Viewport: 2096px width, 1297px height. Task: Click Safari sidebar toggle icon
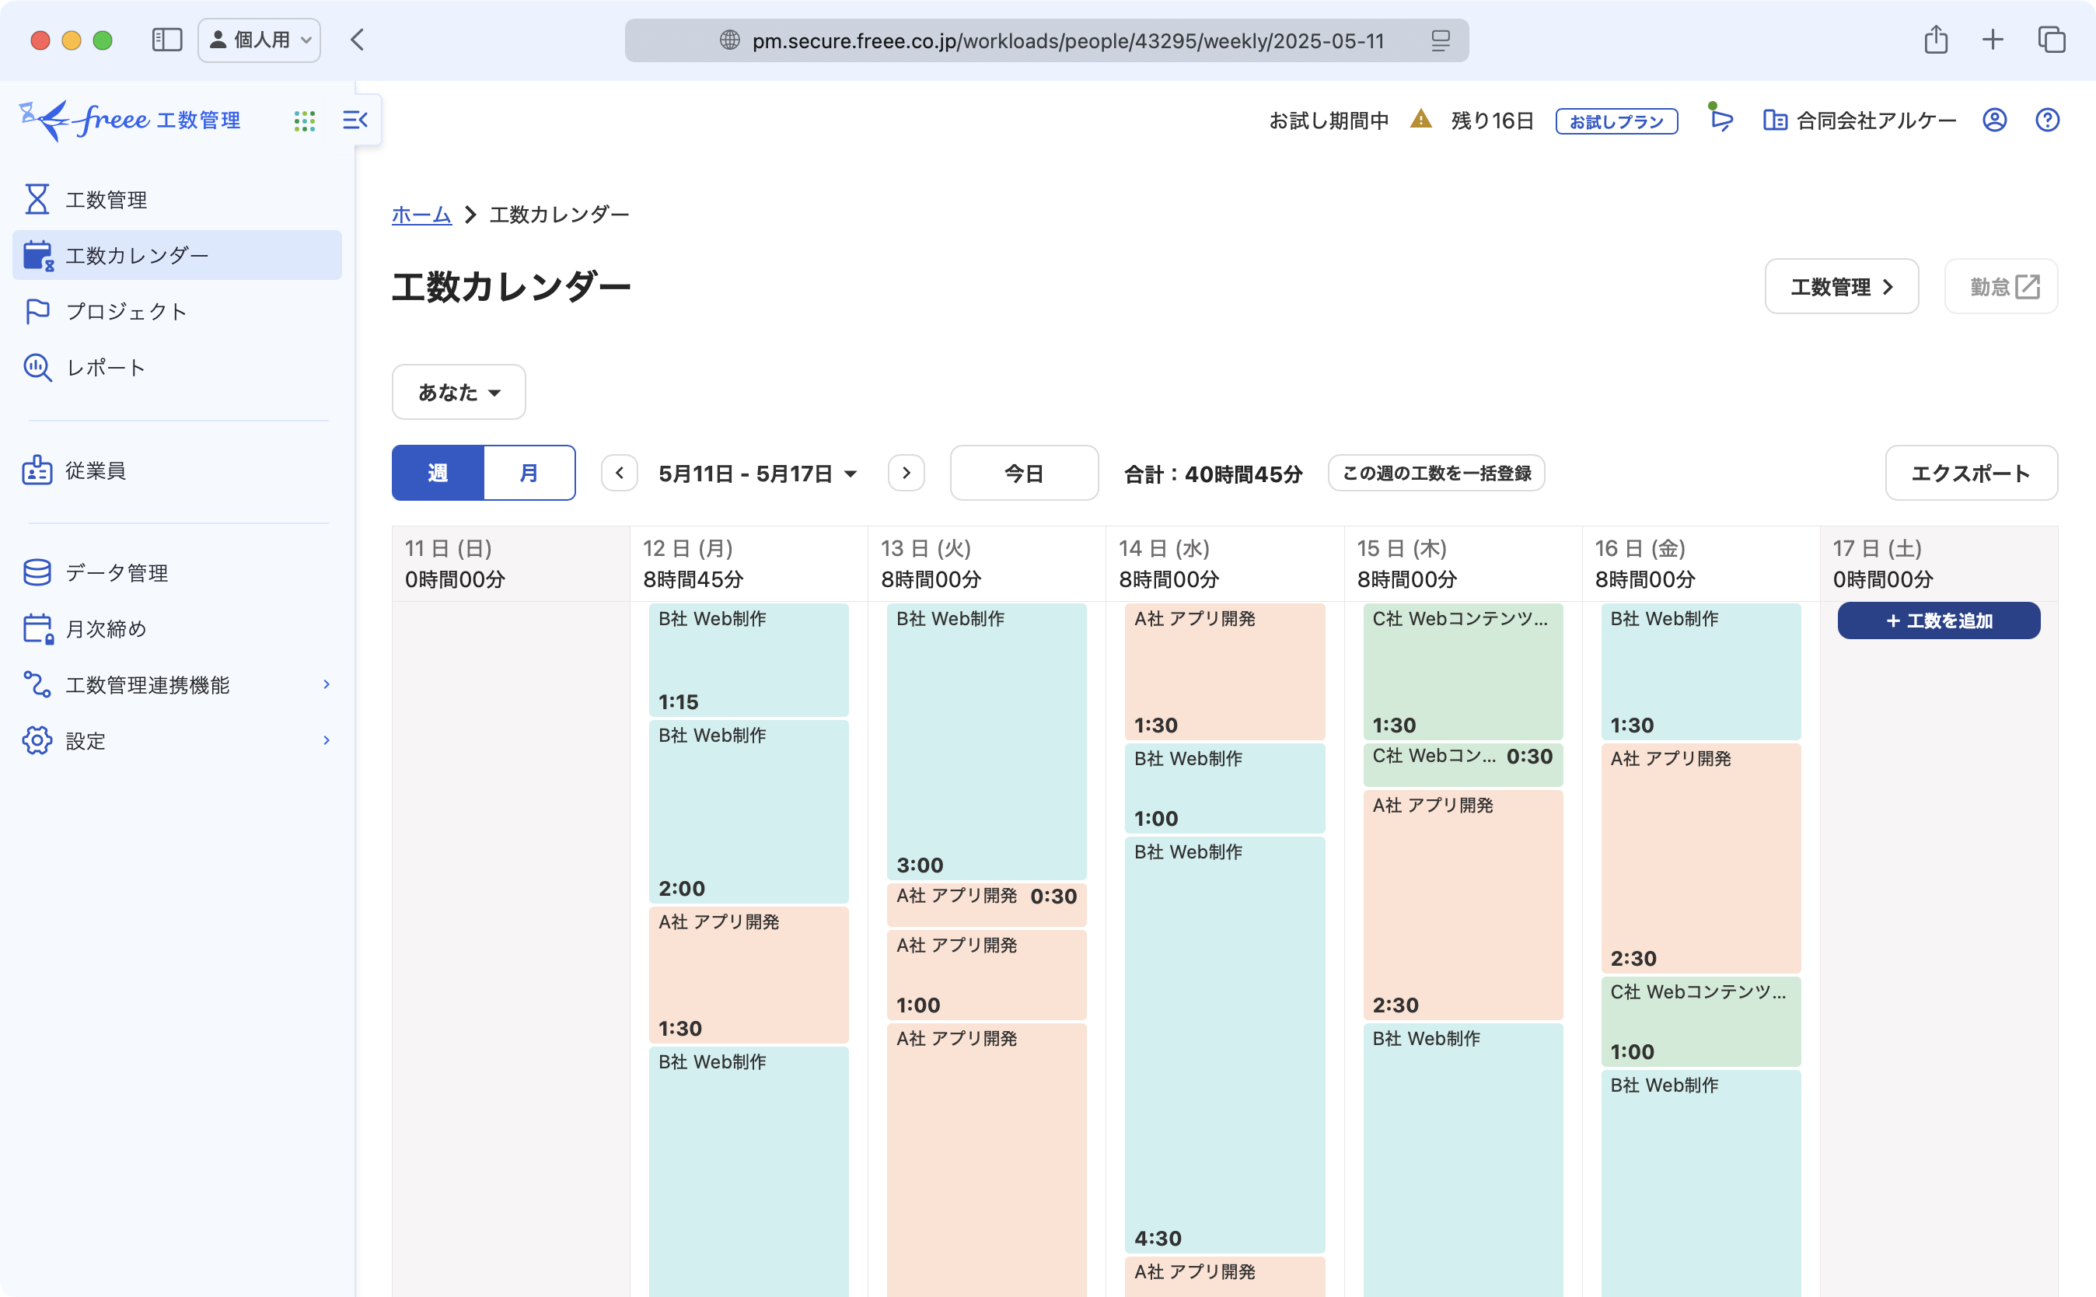167,40
